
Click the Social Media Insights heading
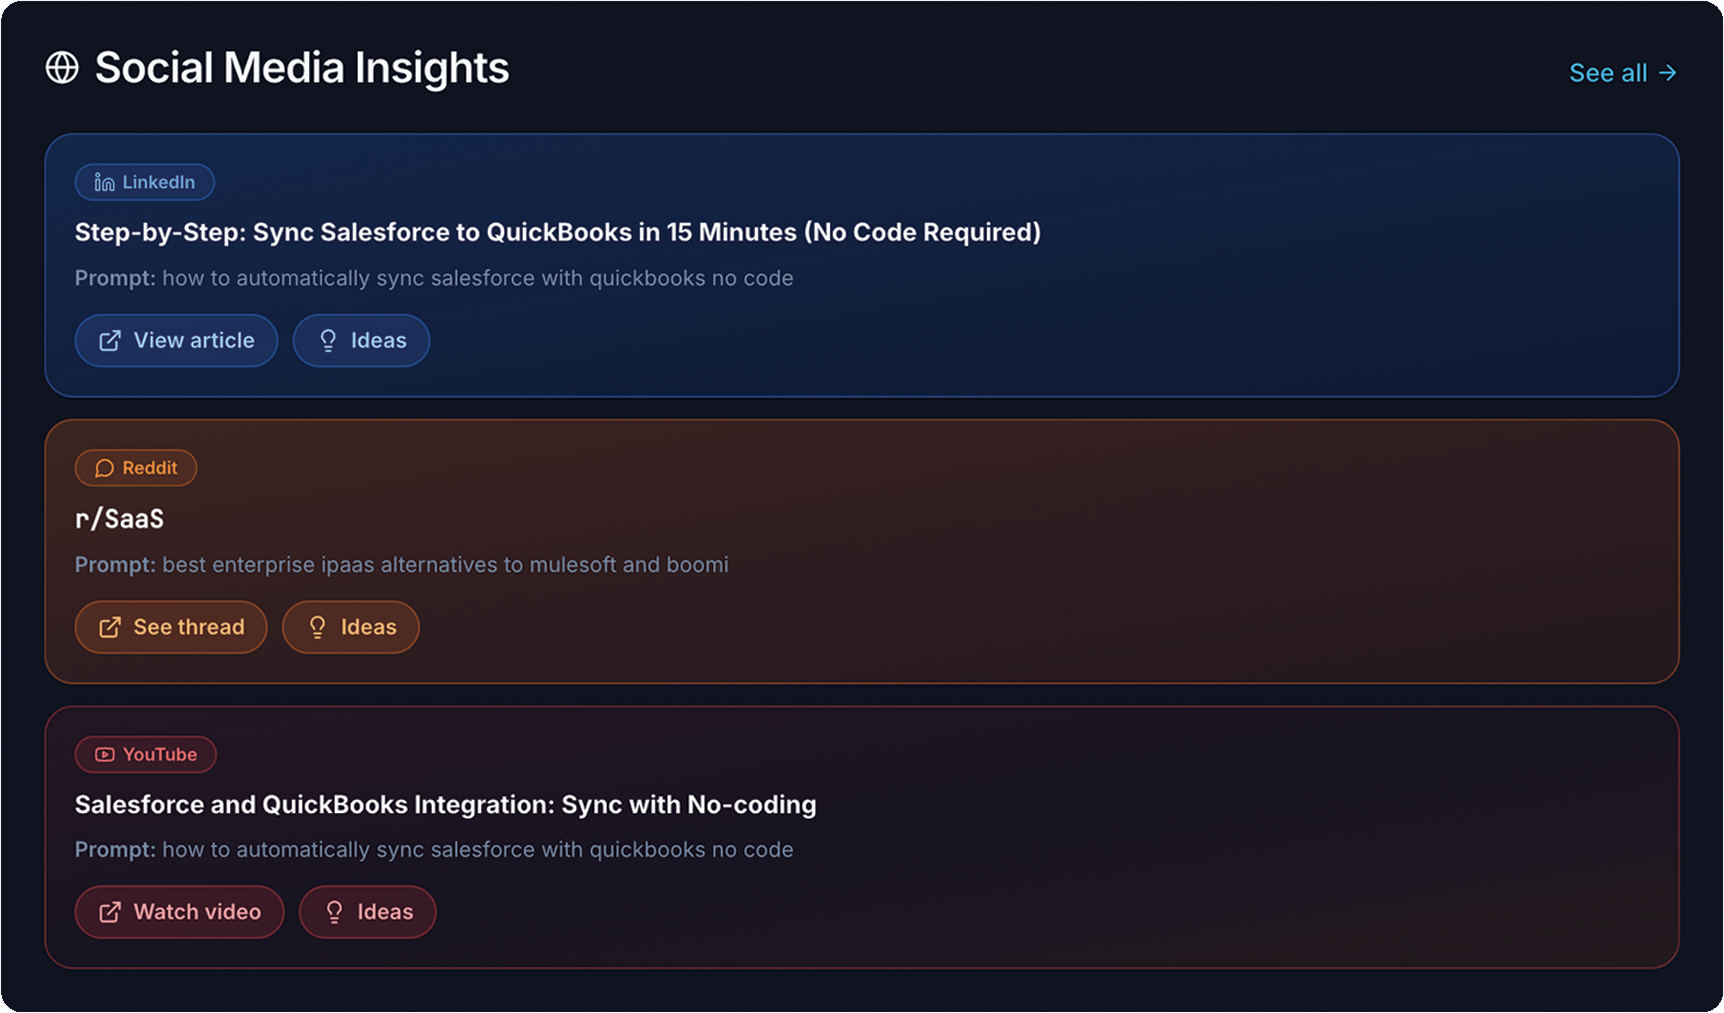click(x=302, y=68)
